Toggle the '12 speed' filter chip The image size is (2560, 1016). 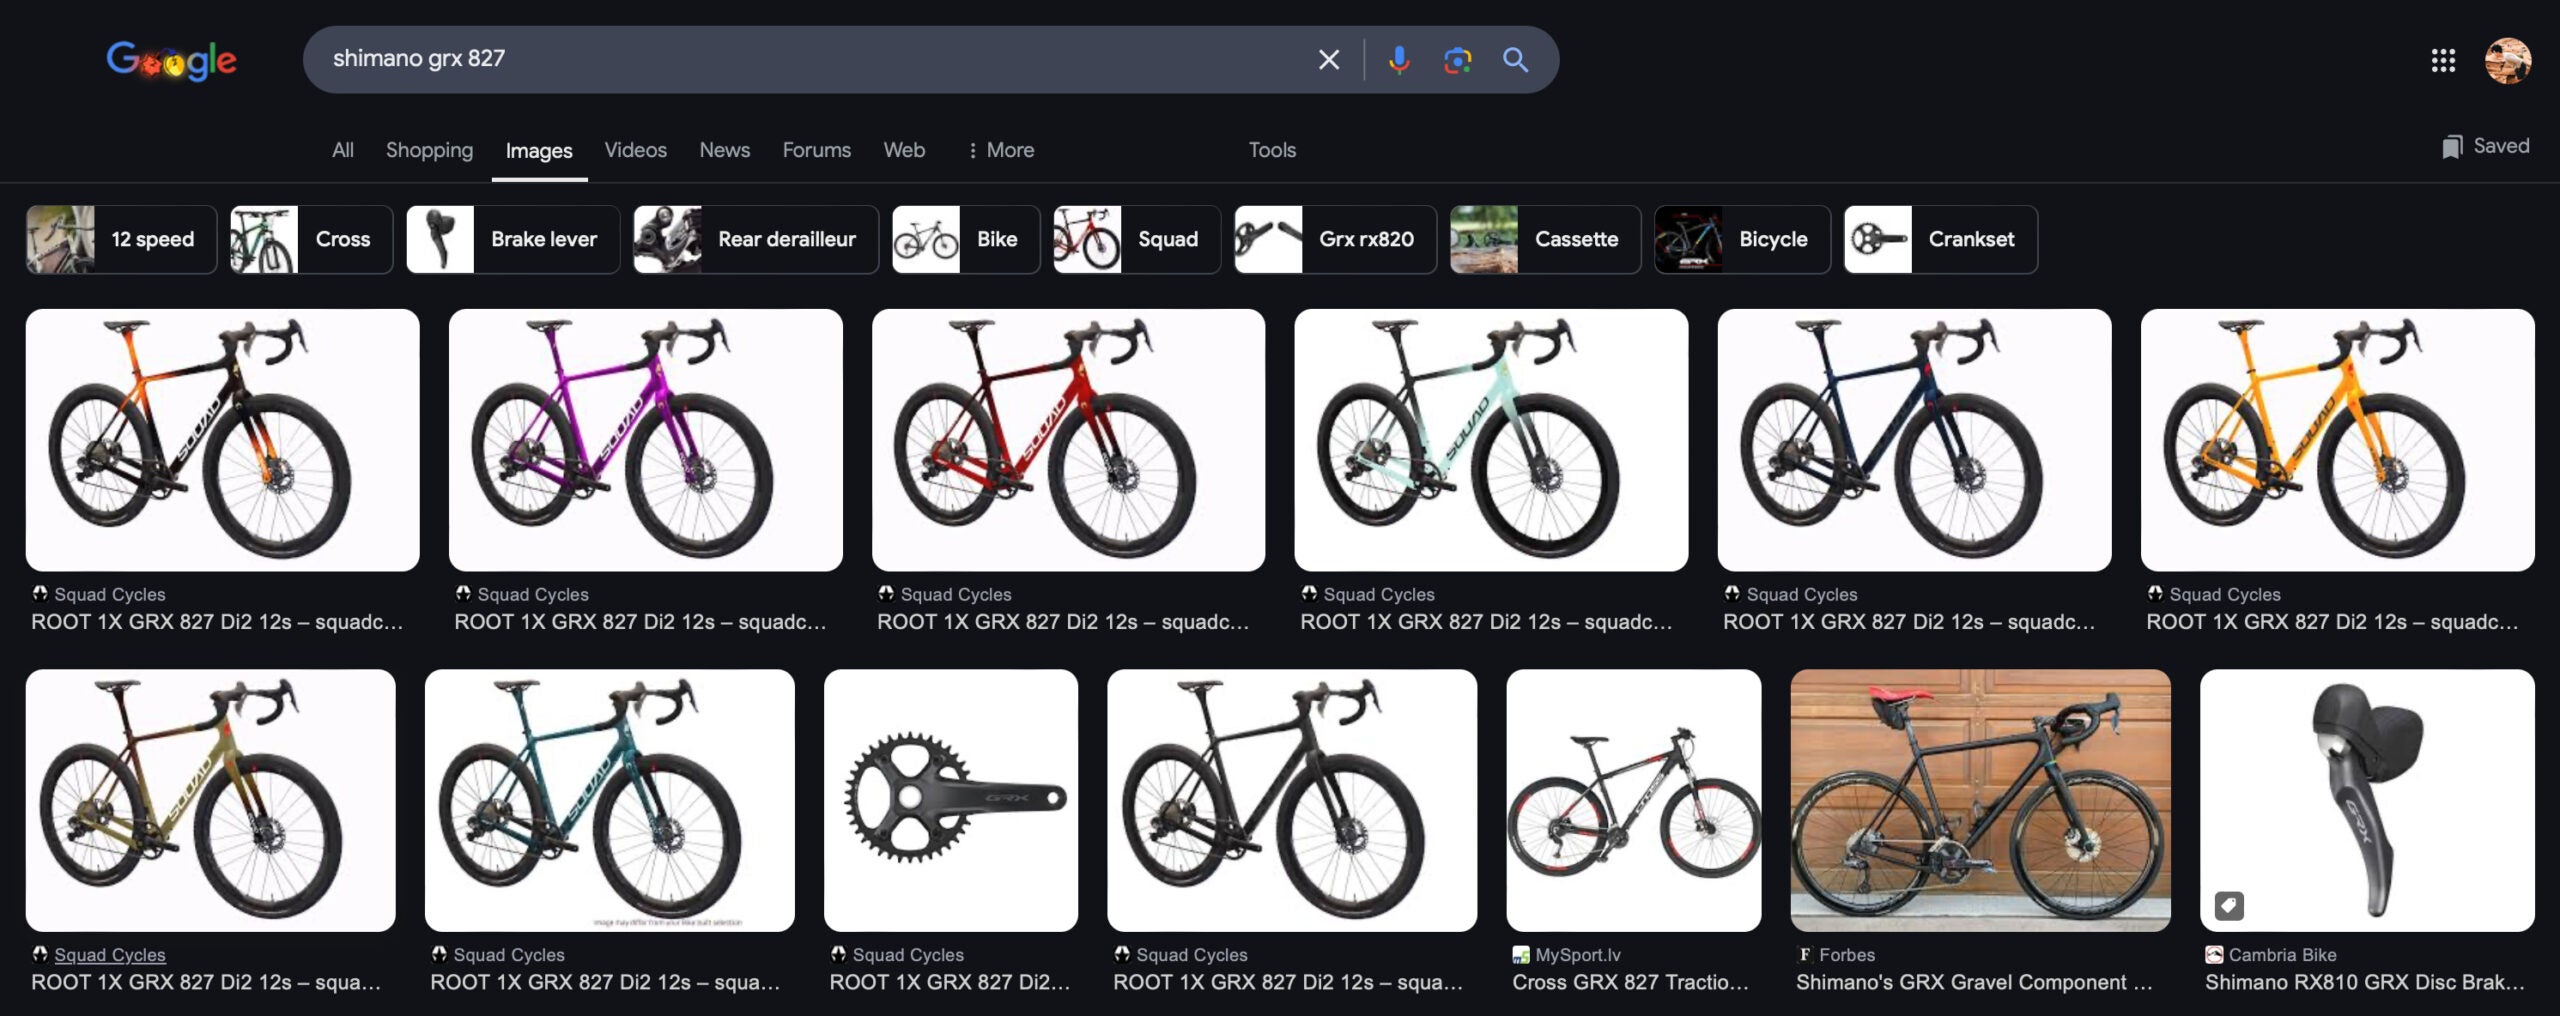coord(122,239)
